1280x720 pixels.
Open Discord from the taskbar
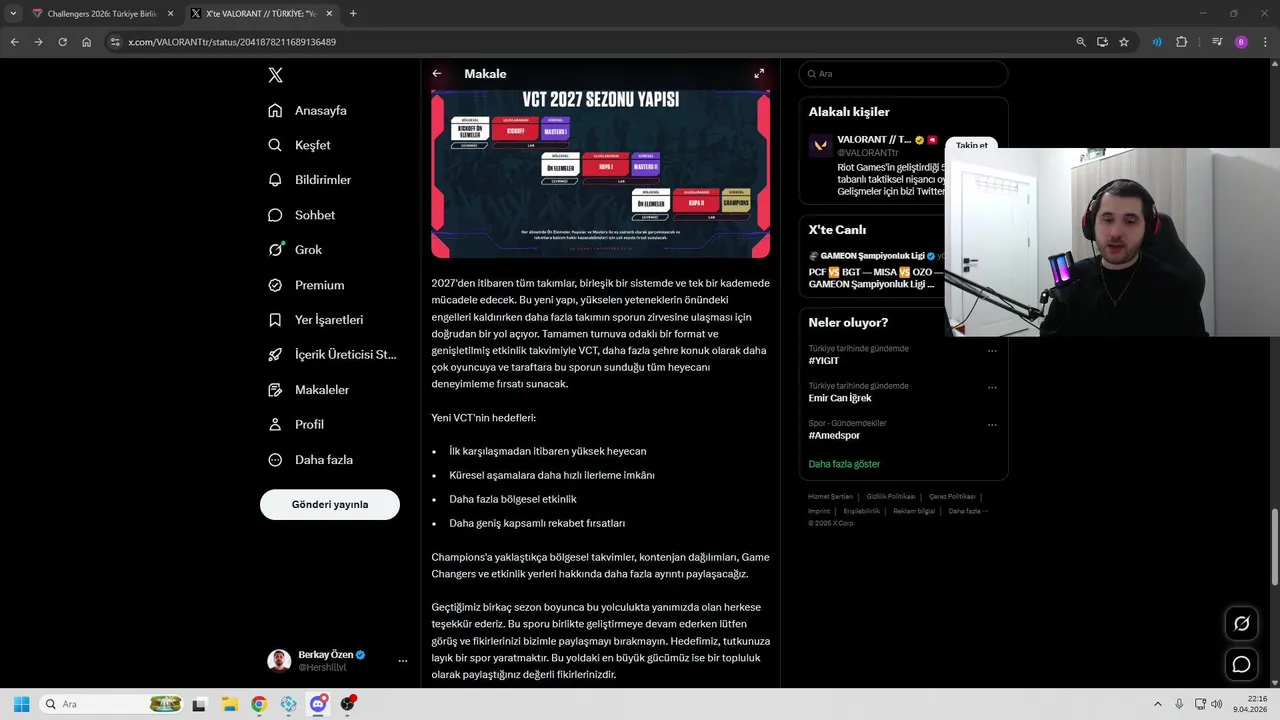pyautogui.click(x=318, y=704)
